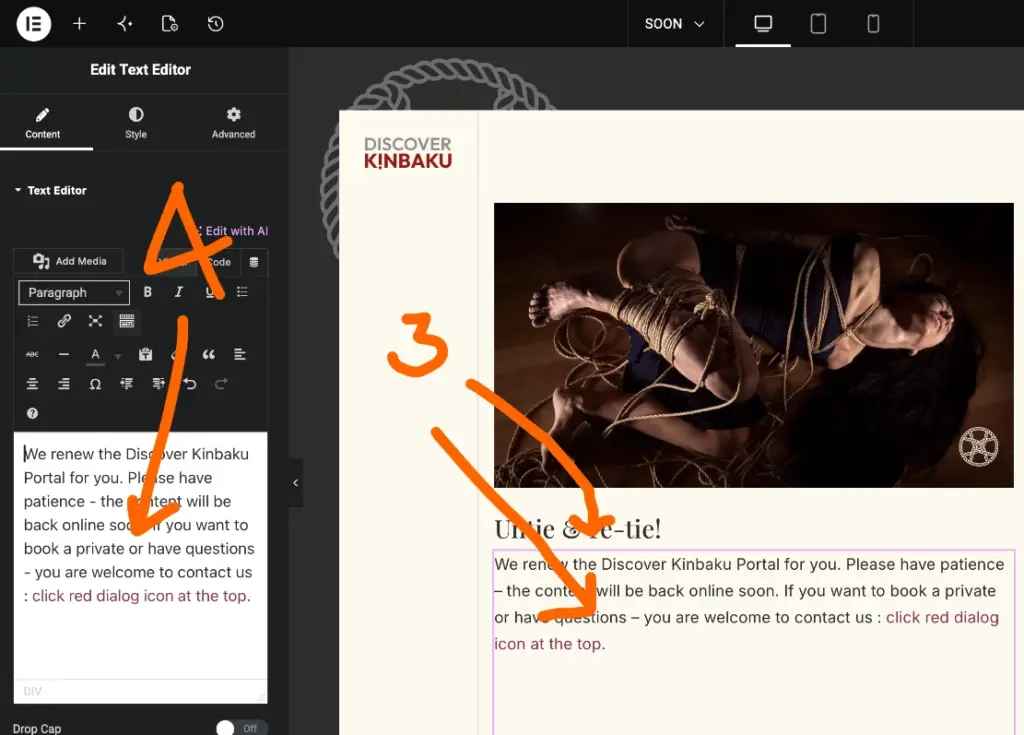
Task: Insert special character omega icon
Action: pyautogui.click(x=95, y=384)
